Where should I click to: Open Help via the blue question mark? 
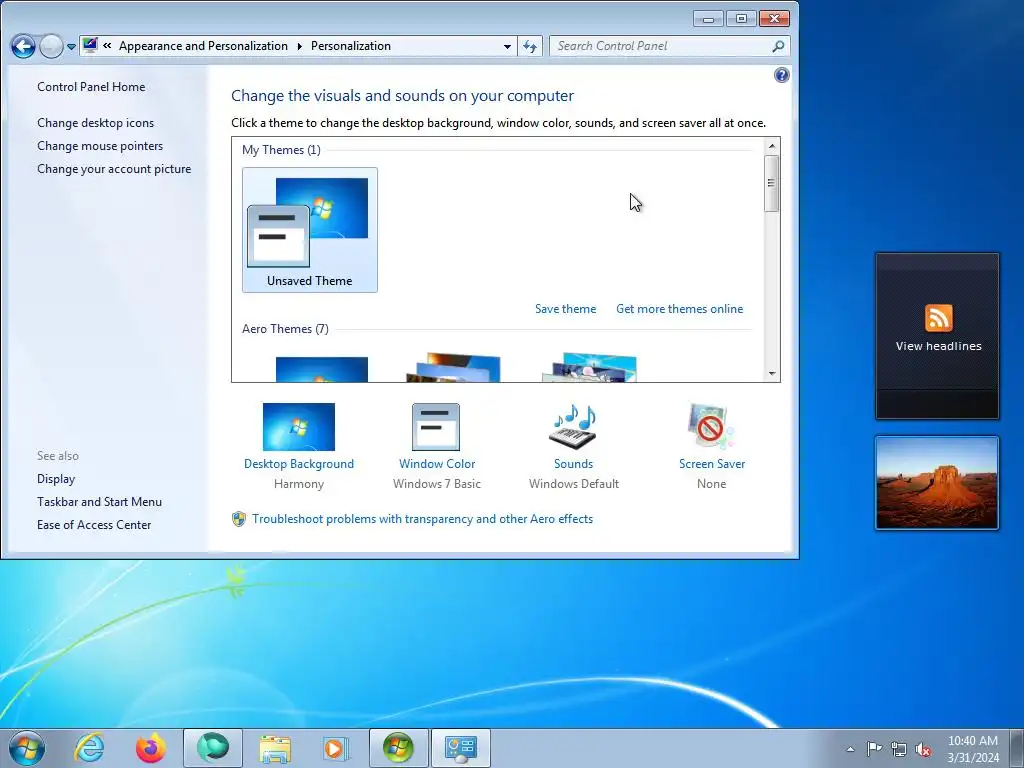pyautogui.click(x=782, y=75)
